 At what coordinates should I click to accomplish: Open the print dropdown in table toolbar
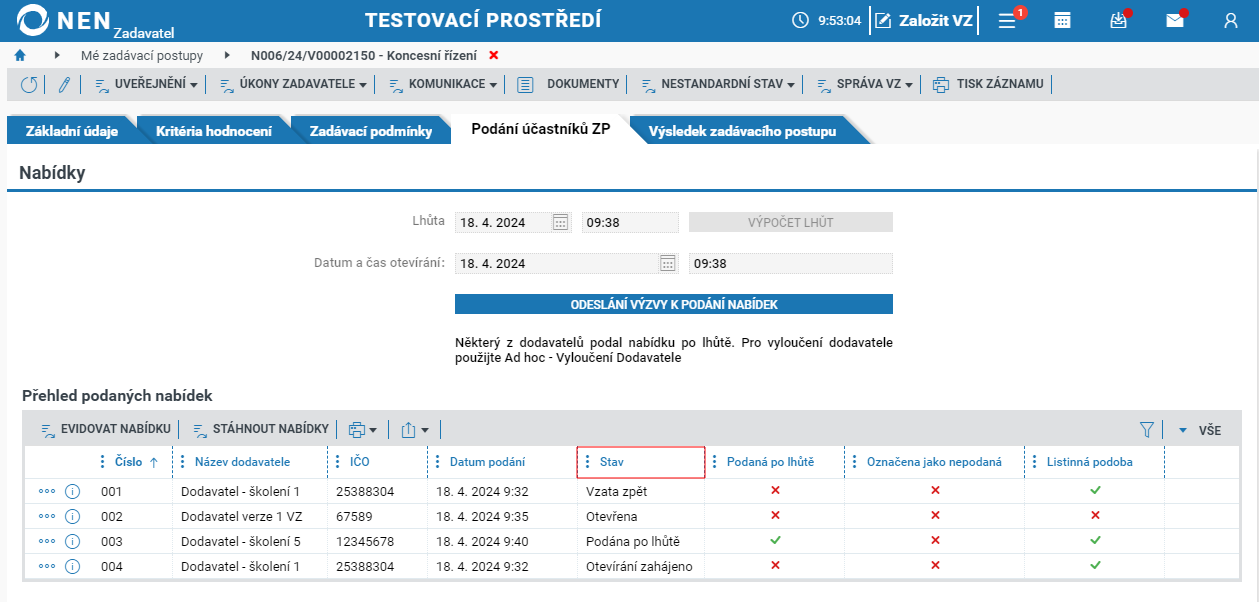tap(363, 430)
